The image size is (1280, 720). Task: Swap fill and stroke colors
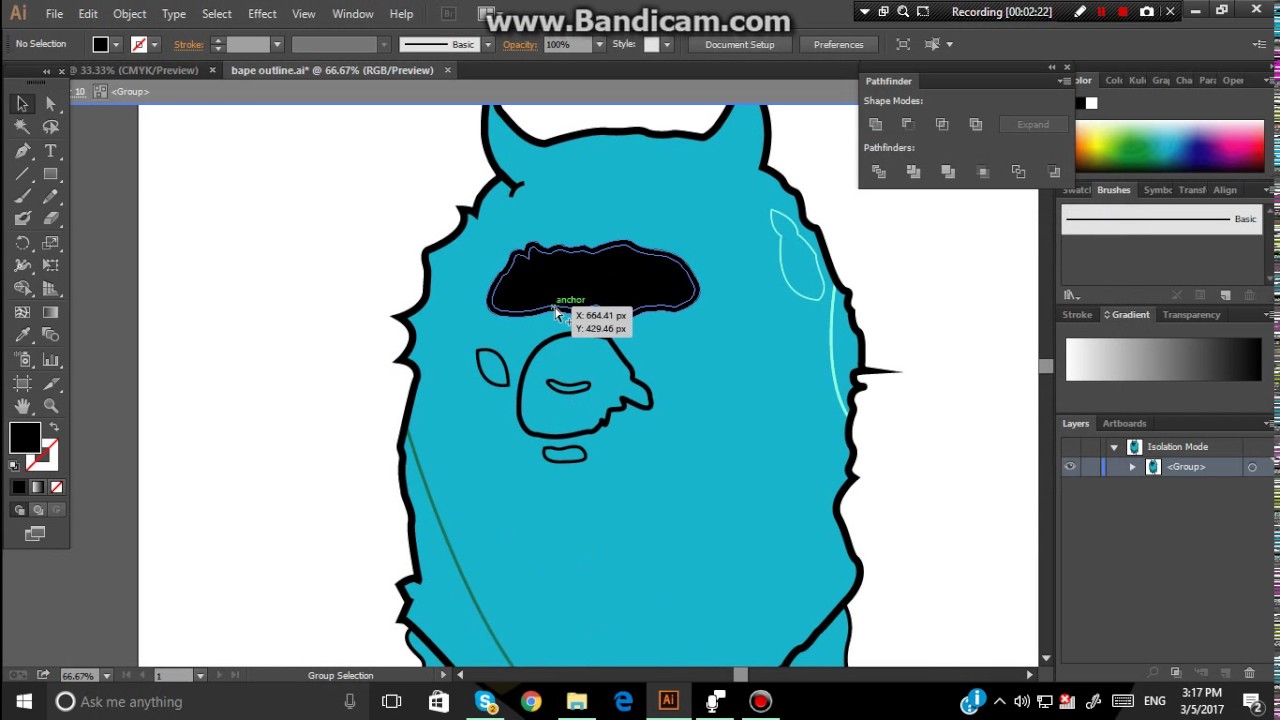click(x=54, y=427)
